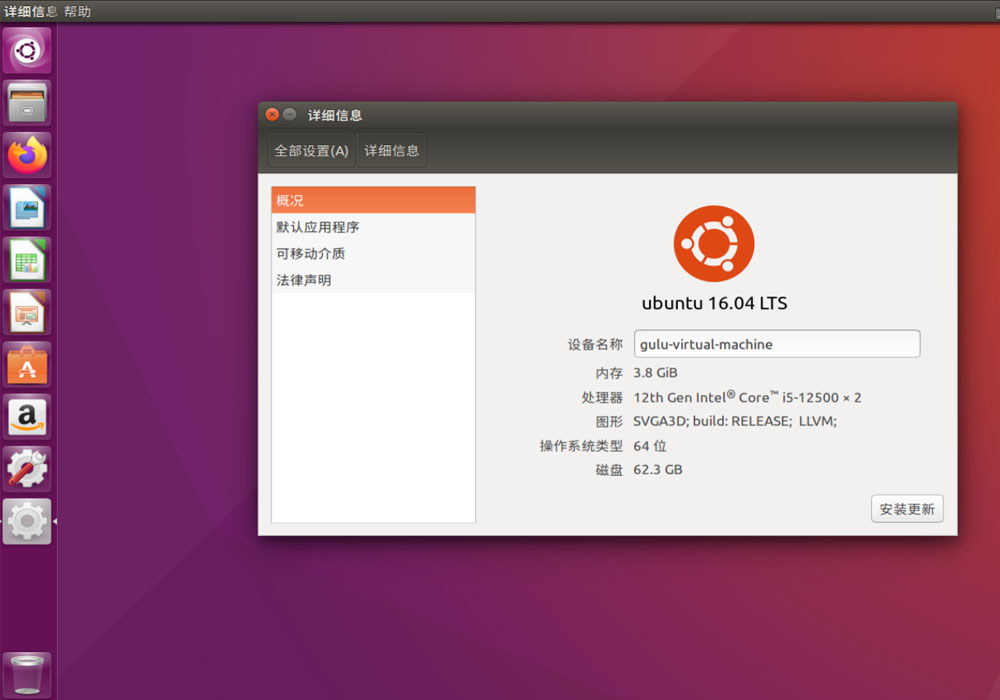Open LibreOffice Calc spreadsheet icon
This screenshot has height=700, width=1000.
(27, 259)
